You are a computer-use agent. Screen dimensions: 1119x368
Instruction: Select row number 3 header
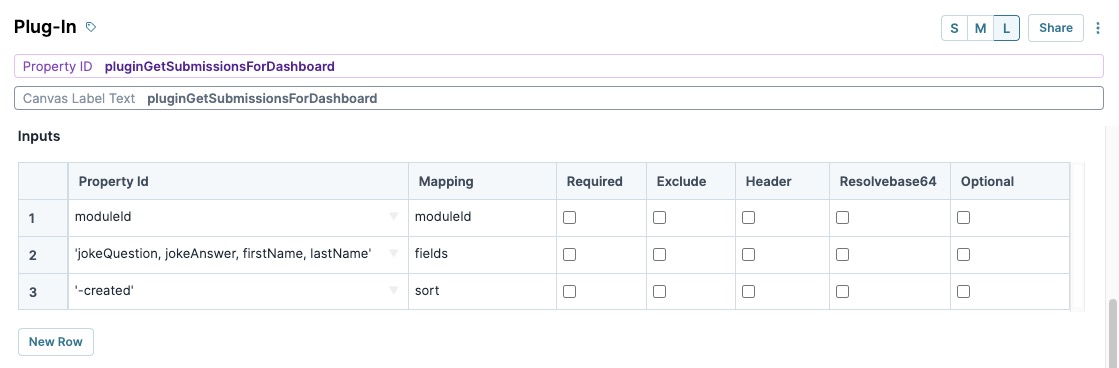[x=43, y=292]
